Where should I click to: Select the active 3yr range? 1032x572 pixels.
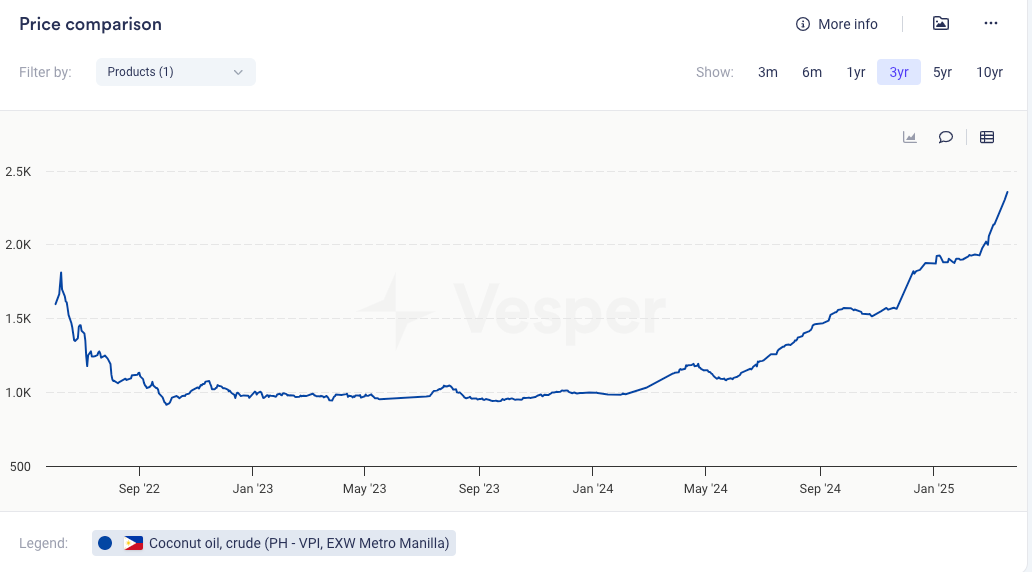[x=899, y=72]
